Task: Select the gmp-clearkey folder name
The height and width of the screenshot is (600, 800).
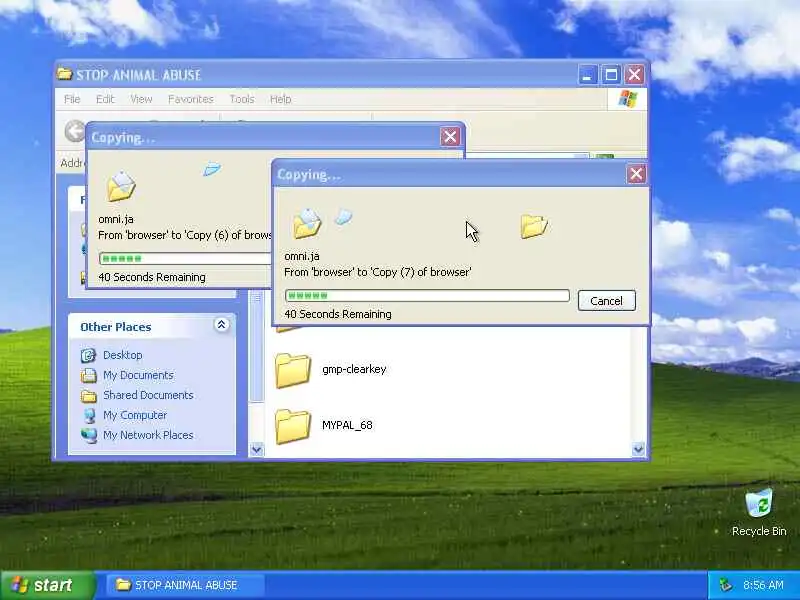Action: click(354, 369)
